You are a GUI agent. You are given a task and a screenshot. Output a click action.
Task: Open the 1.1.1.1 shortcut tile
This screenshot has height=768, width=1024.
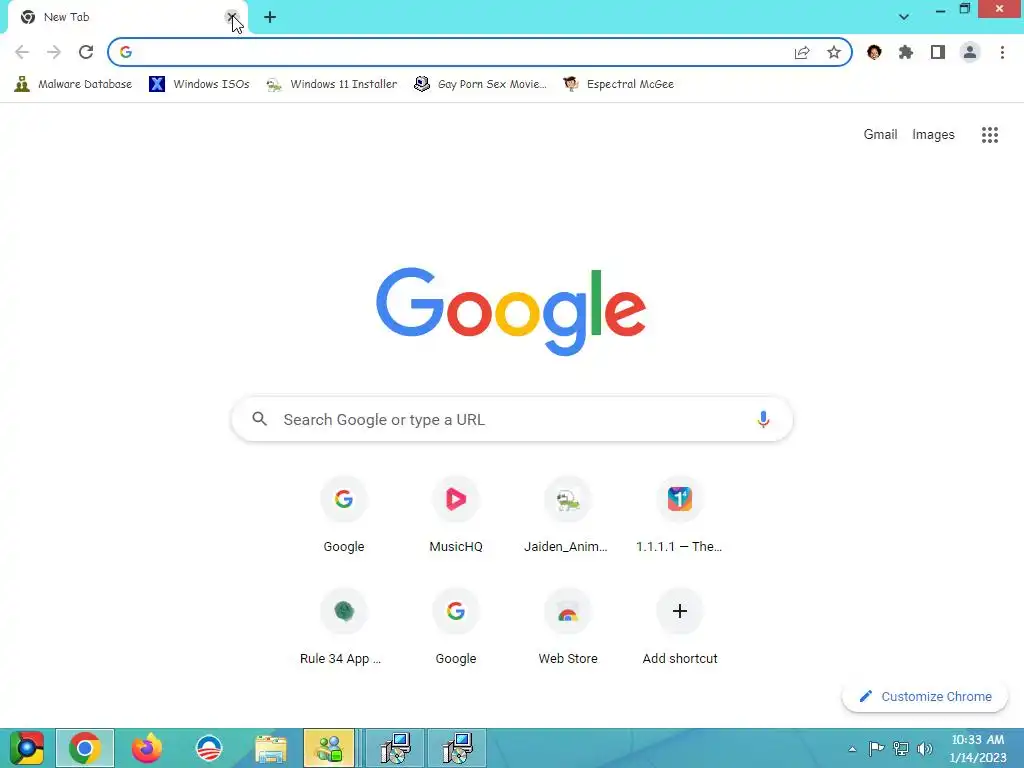[x=679, y=516]
